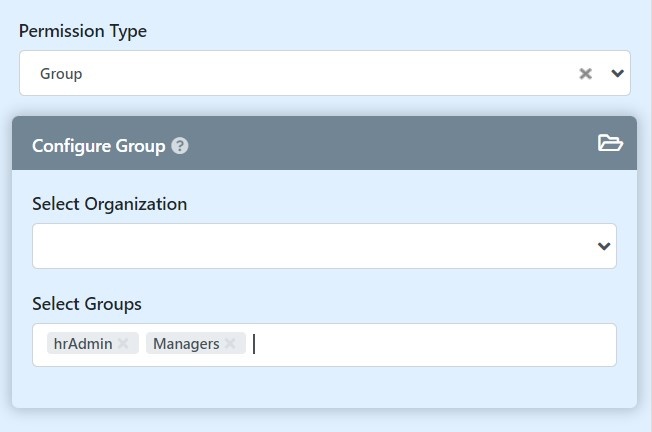
Task: Click the Select Groups label
Action: click(x=87, y=303)
